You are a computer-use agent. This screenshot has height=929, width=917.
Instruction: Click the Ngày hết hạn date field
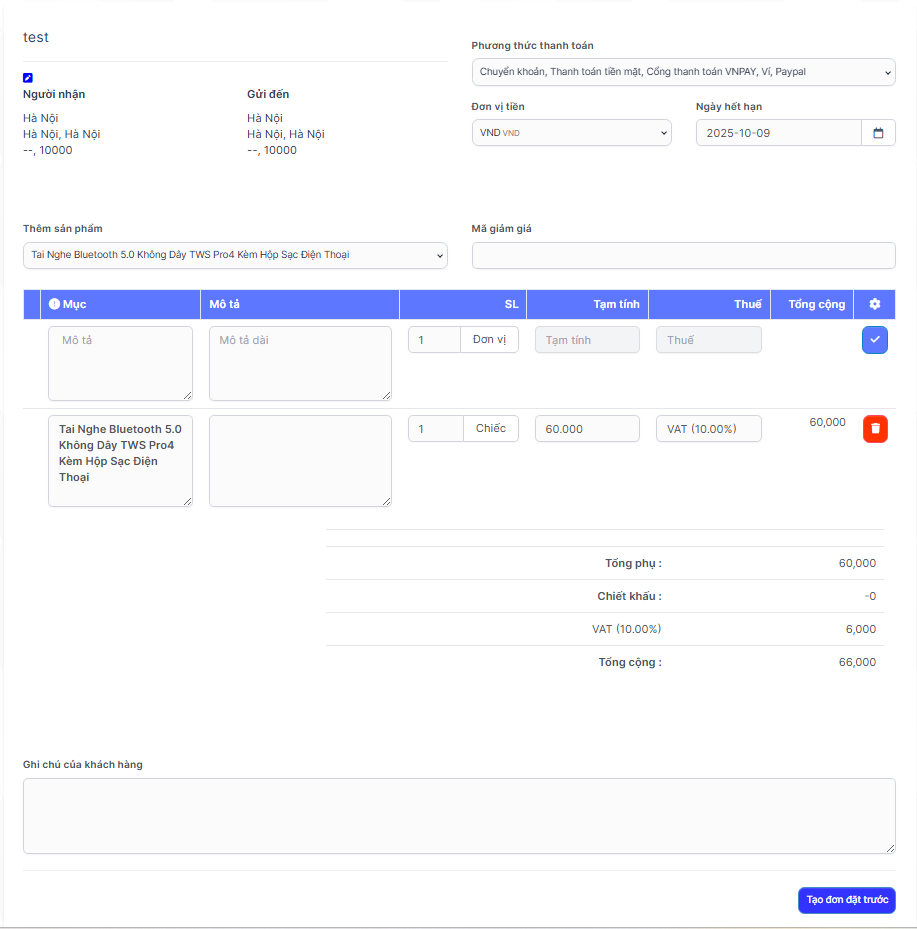point(778,133)
